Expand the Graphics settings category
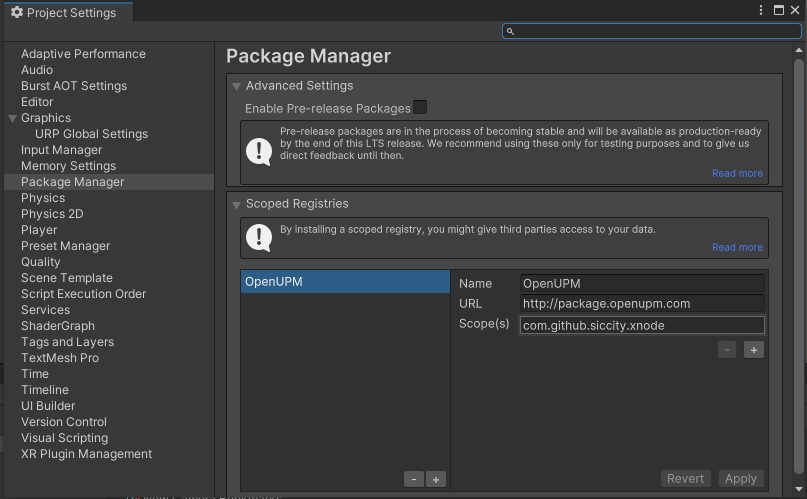807x499 pixels. (12, 118)
